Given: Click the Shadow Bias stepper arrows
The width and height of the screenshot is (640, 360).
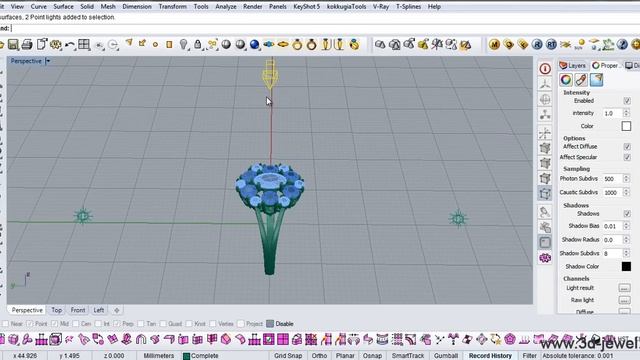Looking at the screenshot, I should pyautogui.click(x=626, y=226).
